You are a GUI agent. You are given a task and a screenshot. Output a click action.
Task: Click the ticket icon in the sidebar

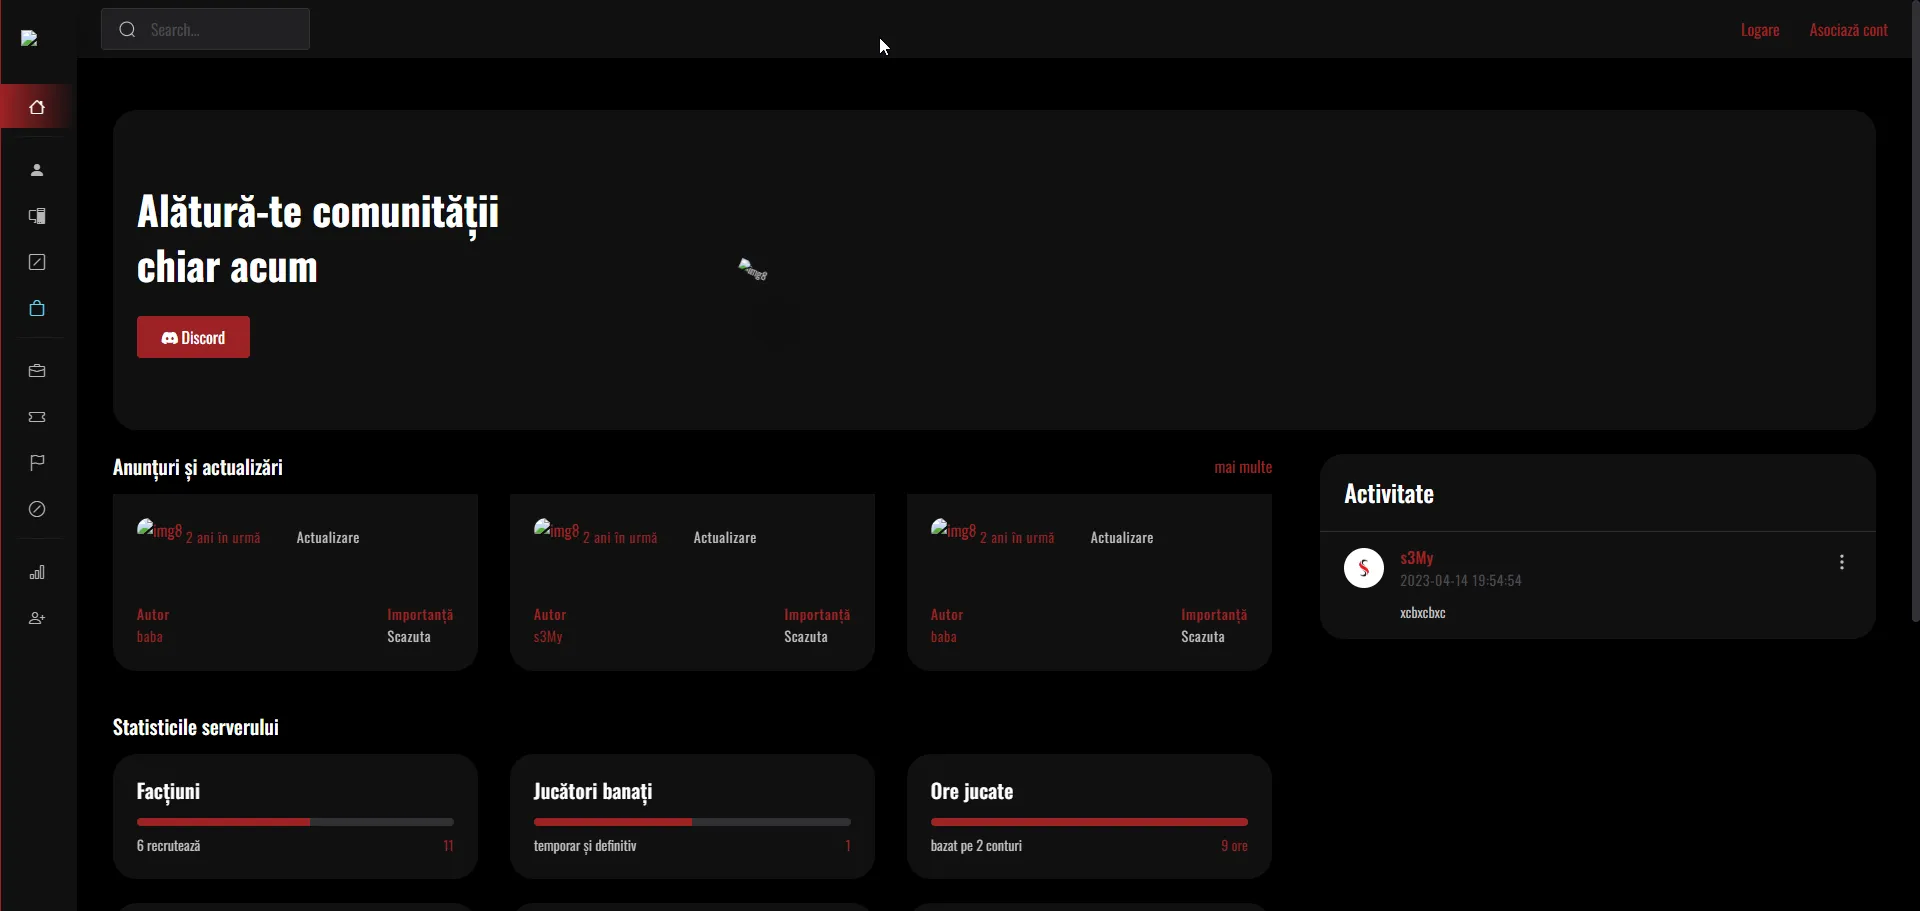pos(37,417)
